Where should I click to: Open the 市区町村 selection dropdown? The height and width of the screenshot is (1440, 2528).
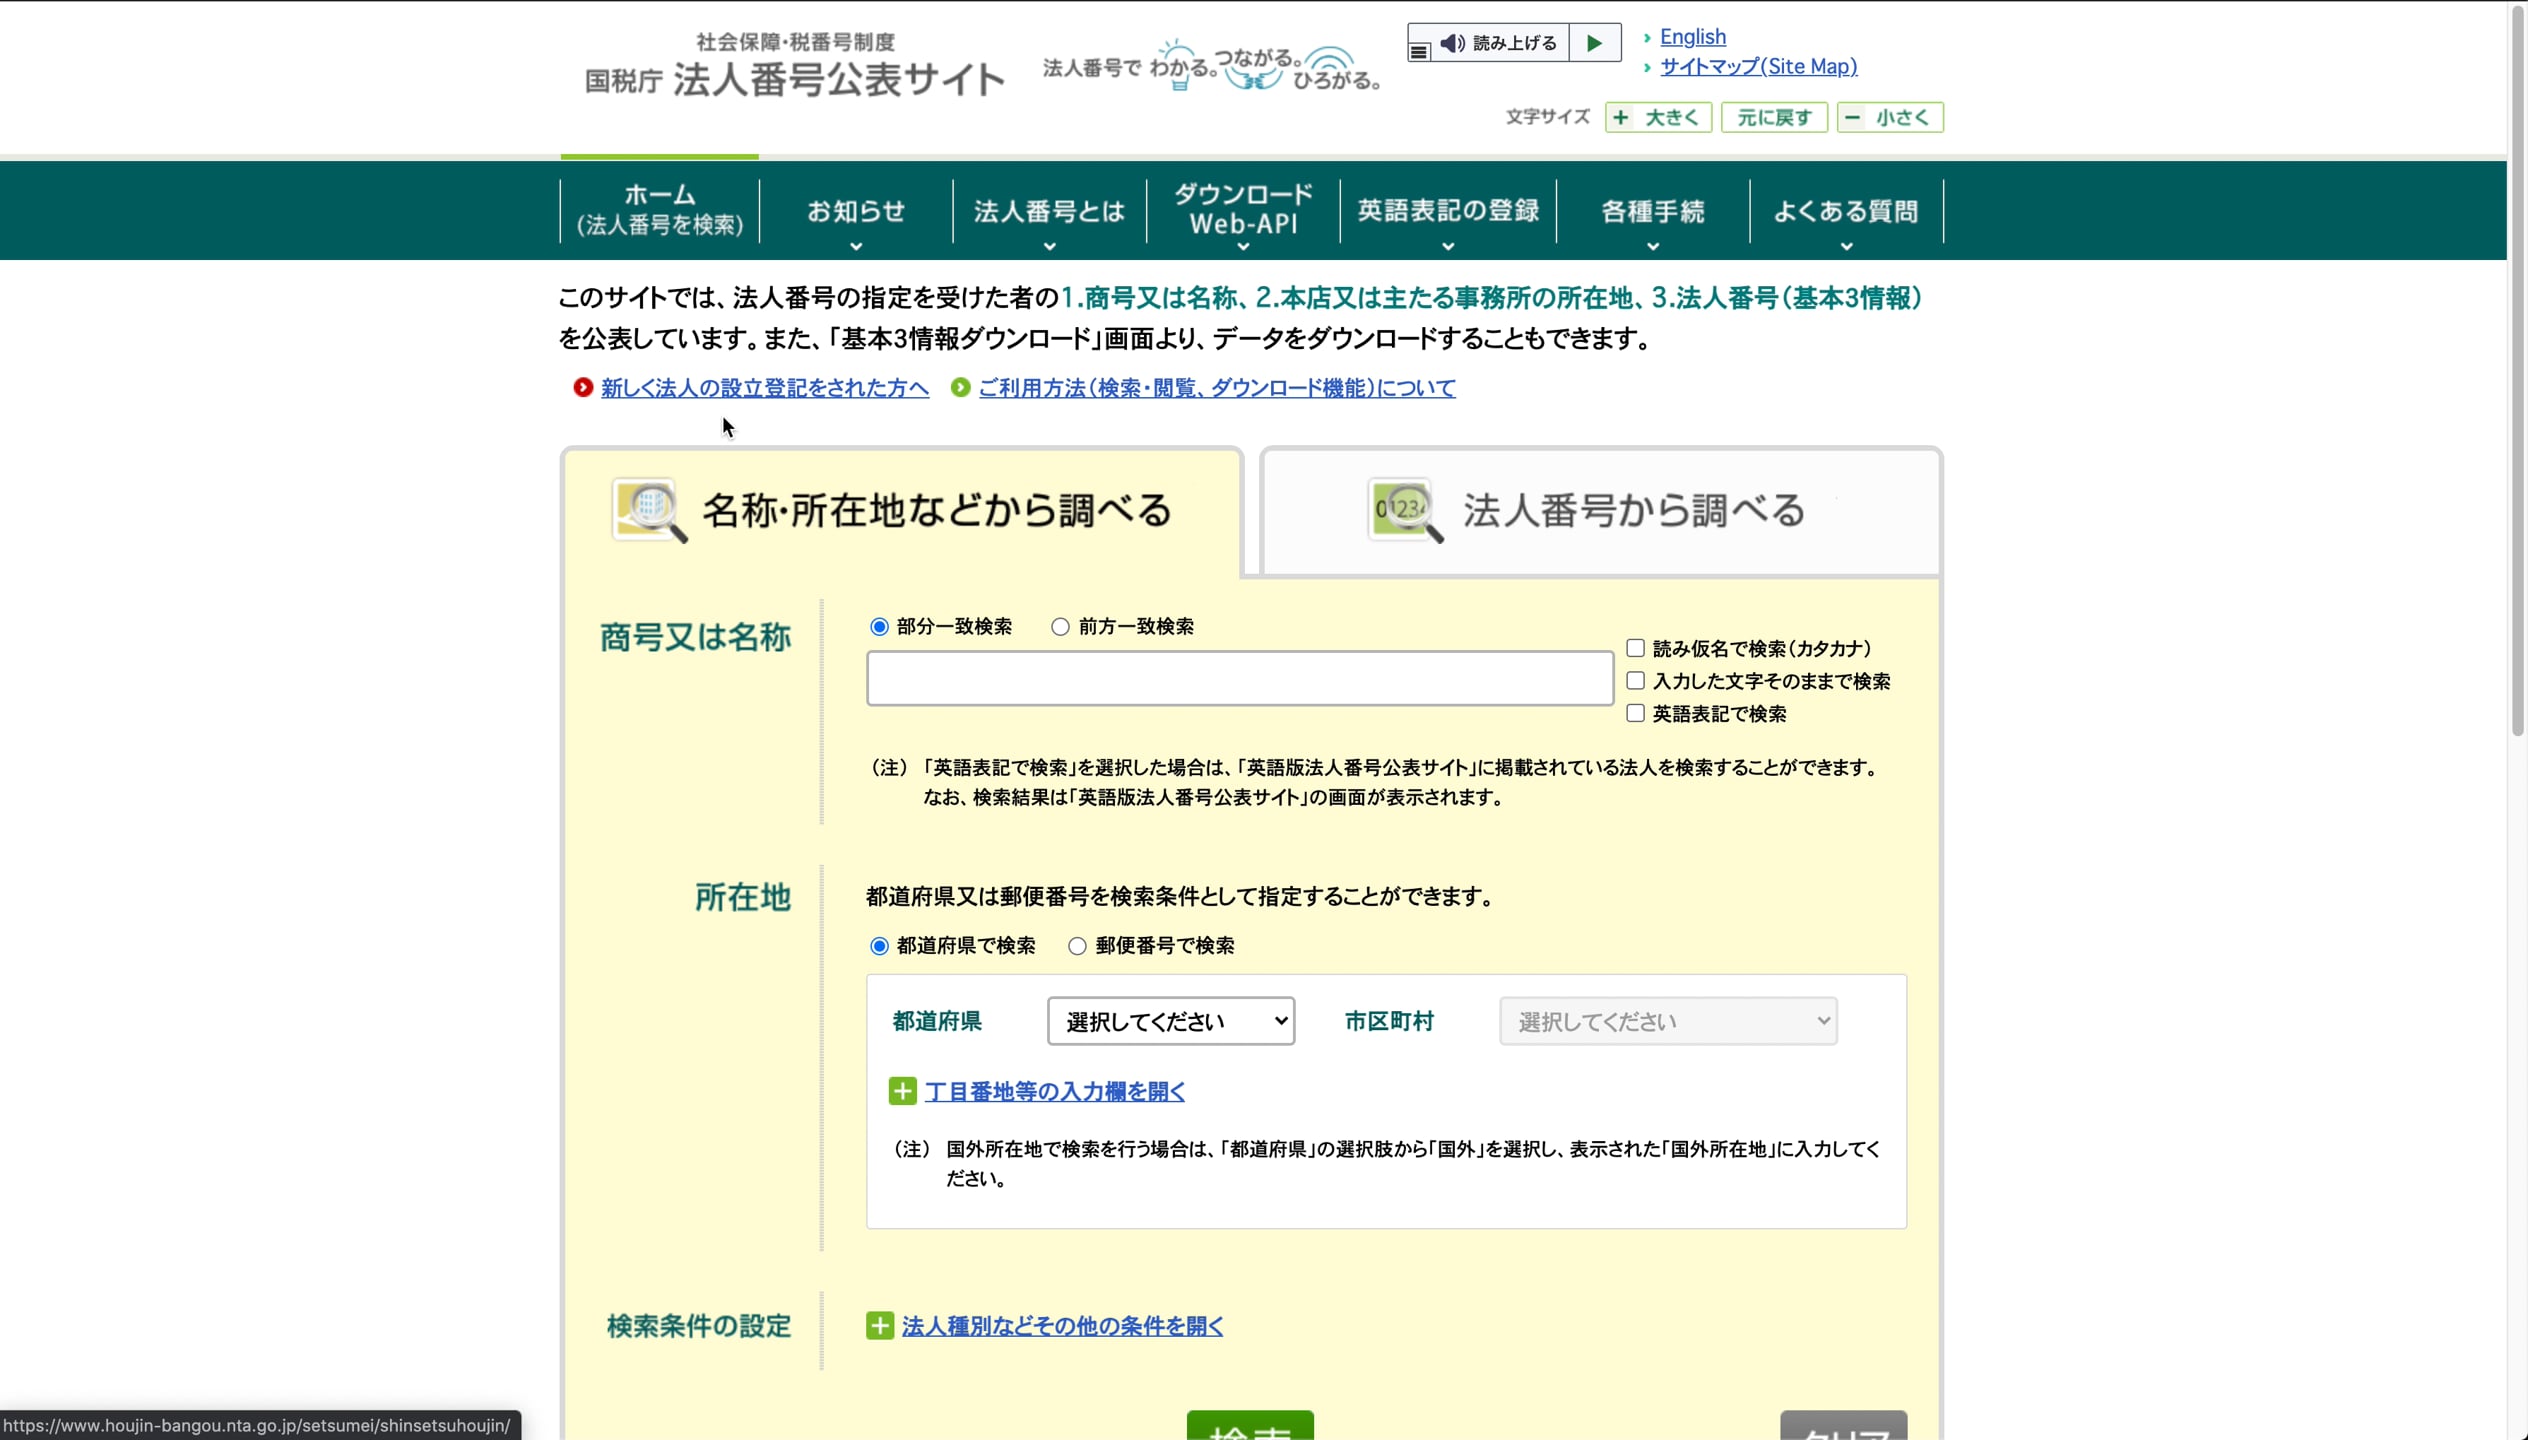pyautogui.click(x=1666, y=1021)
